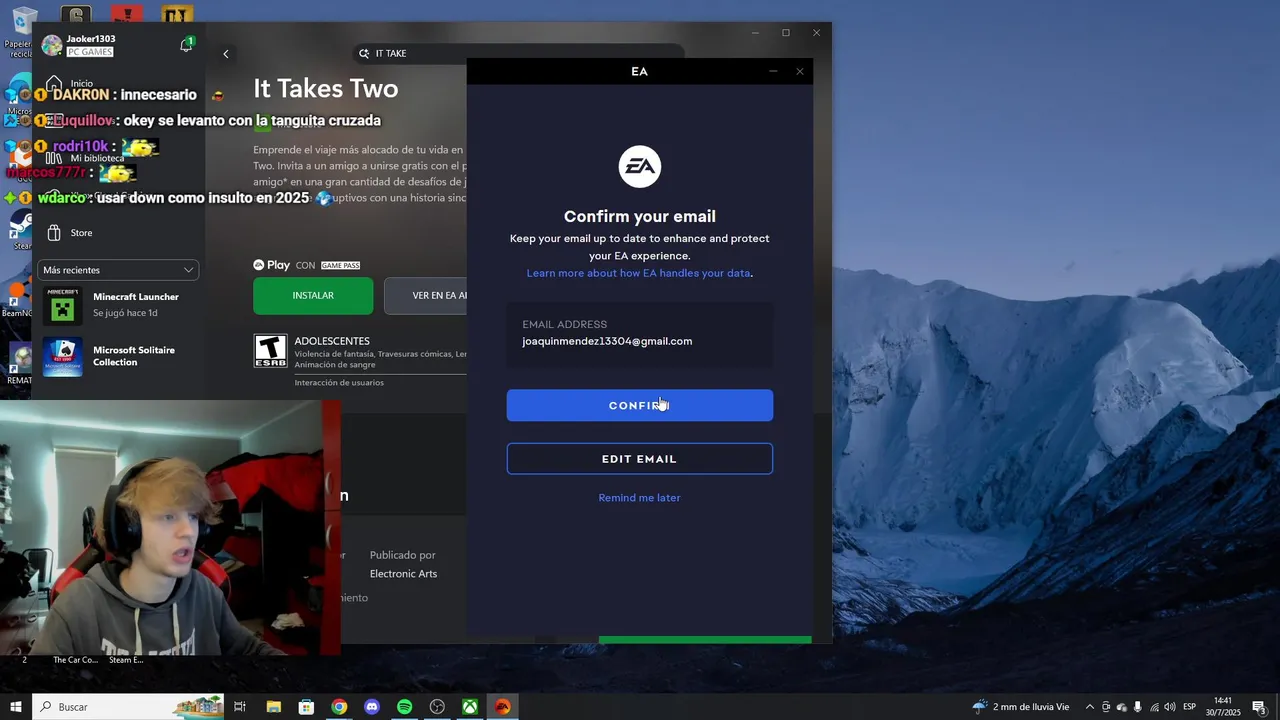Click the ESP language indicator
Screen dimensions: 1280x720
click(x=1190, y=707)
